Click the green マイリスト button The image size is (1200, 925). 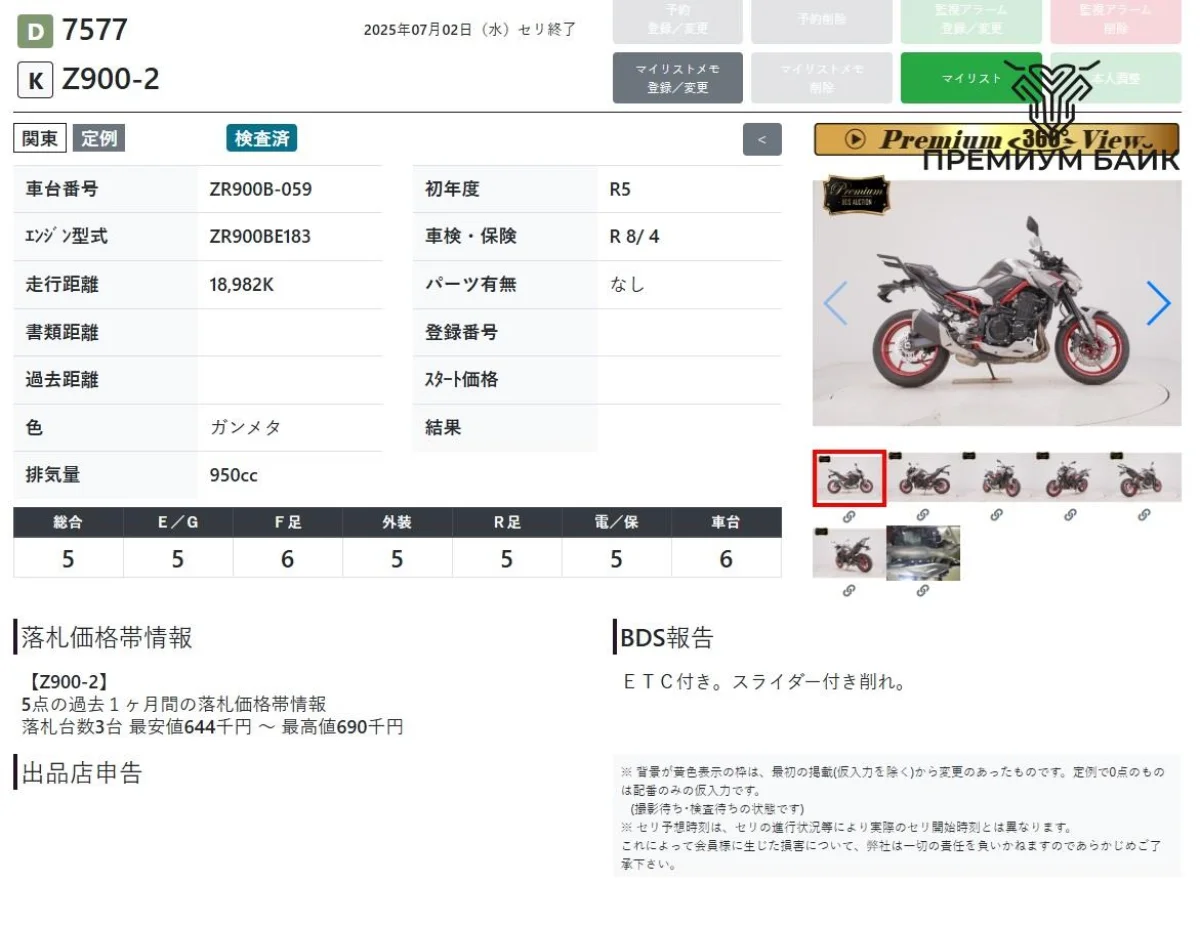coord(970,78)
